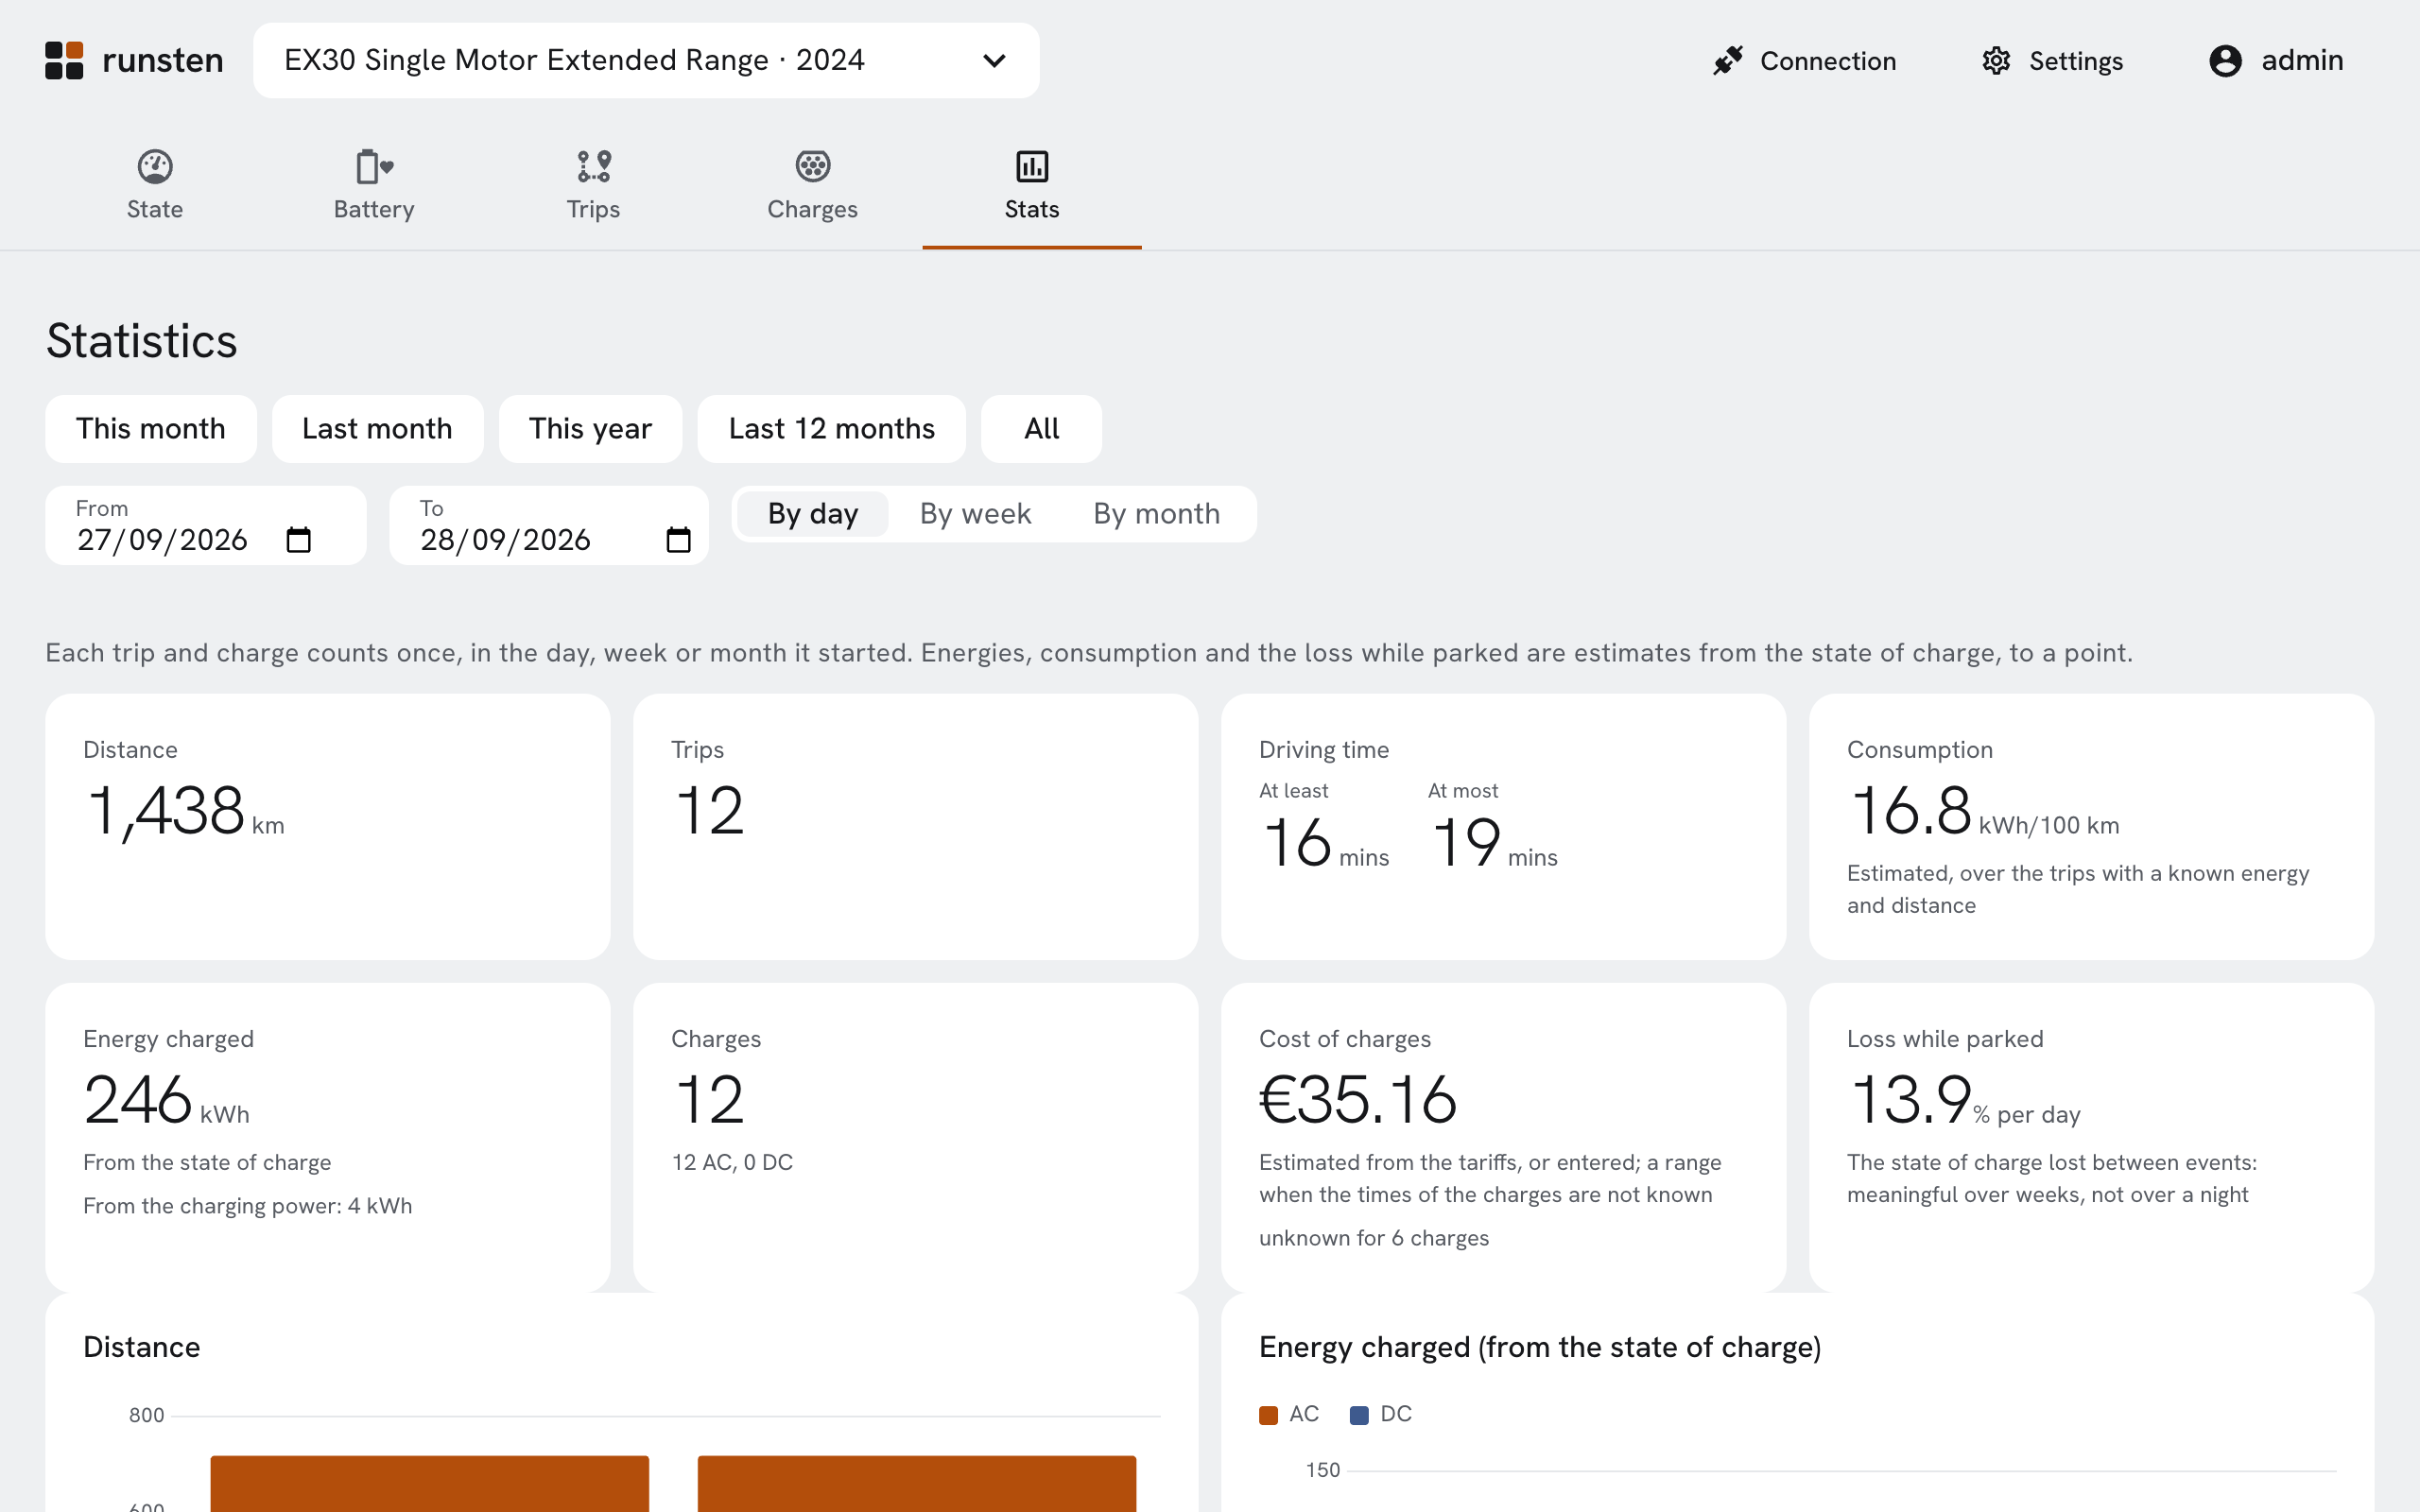This screenshot has height=1512, width=2420.
Task: Click the '12 AC, 0 DC' text
Action: tap(732, 1162)
